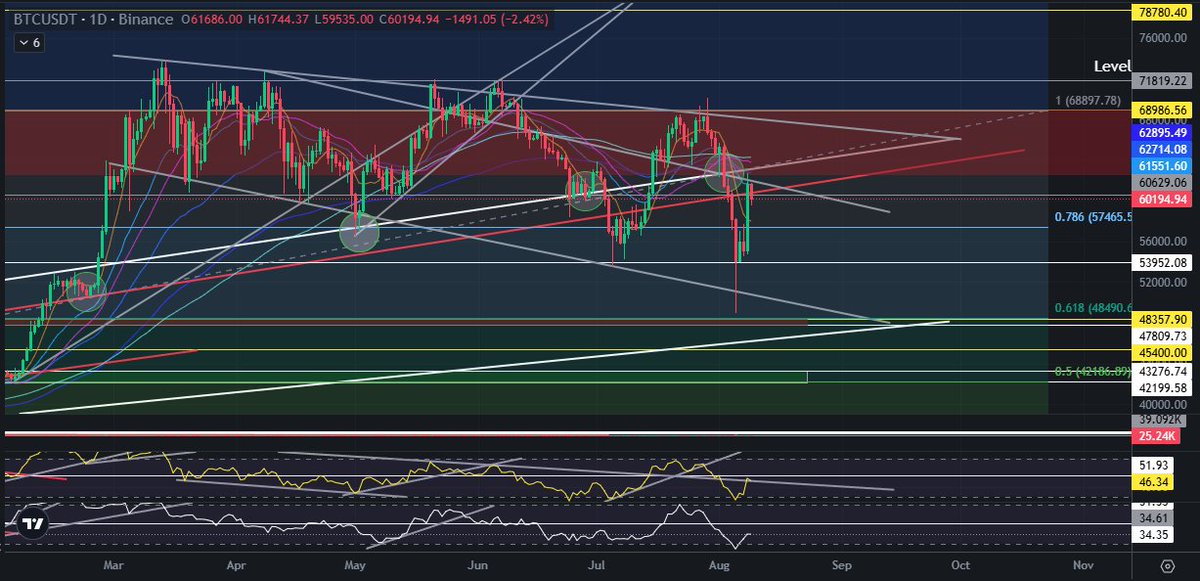This screenshot has height=581, width=1200.
Task: Click the Aug label on the time axis
Action: (x=719, y=565)
